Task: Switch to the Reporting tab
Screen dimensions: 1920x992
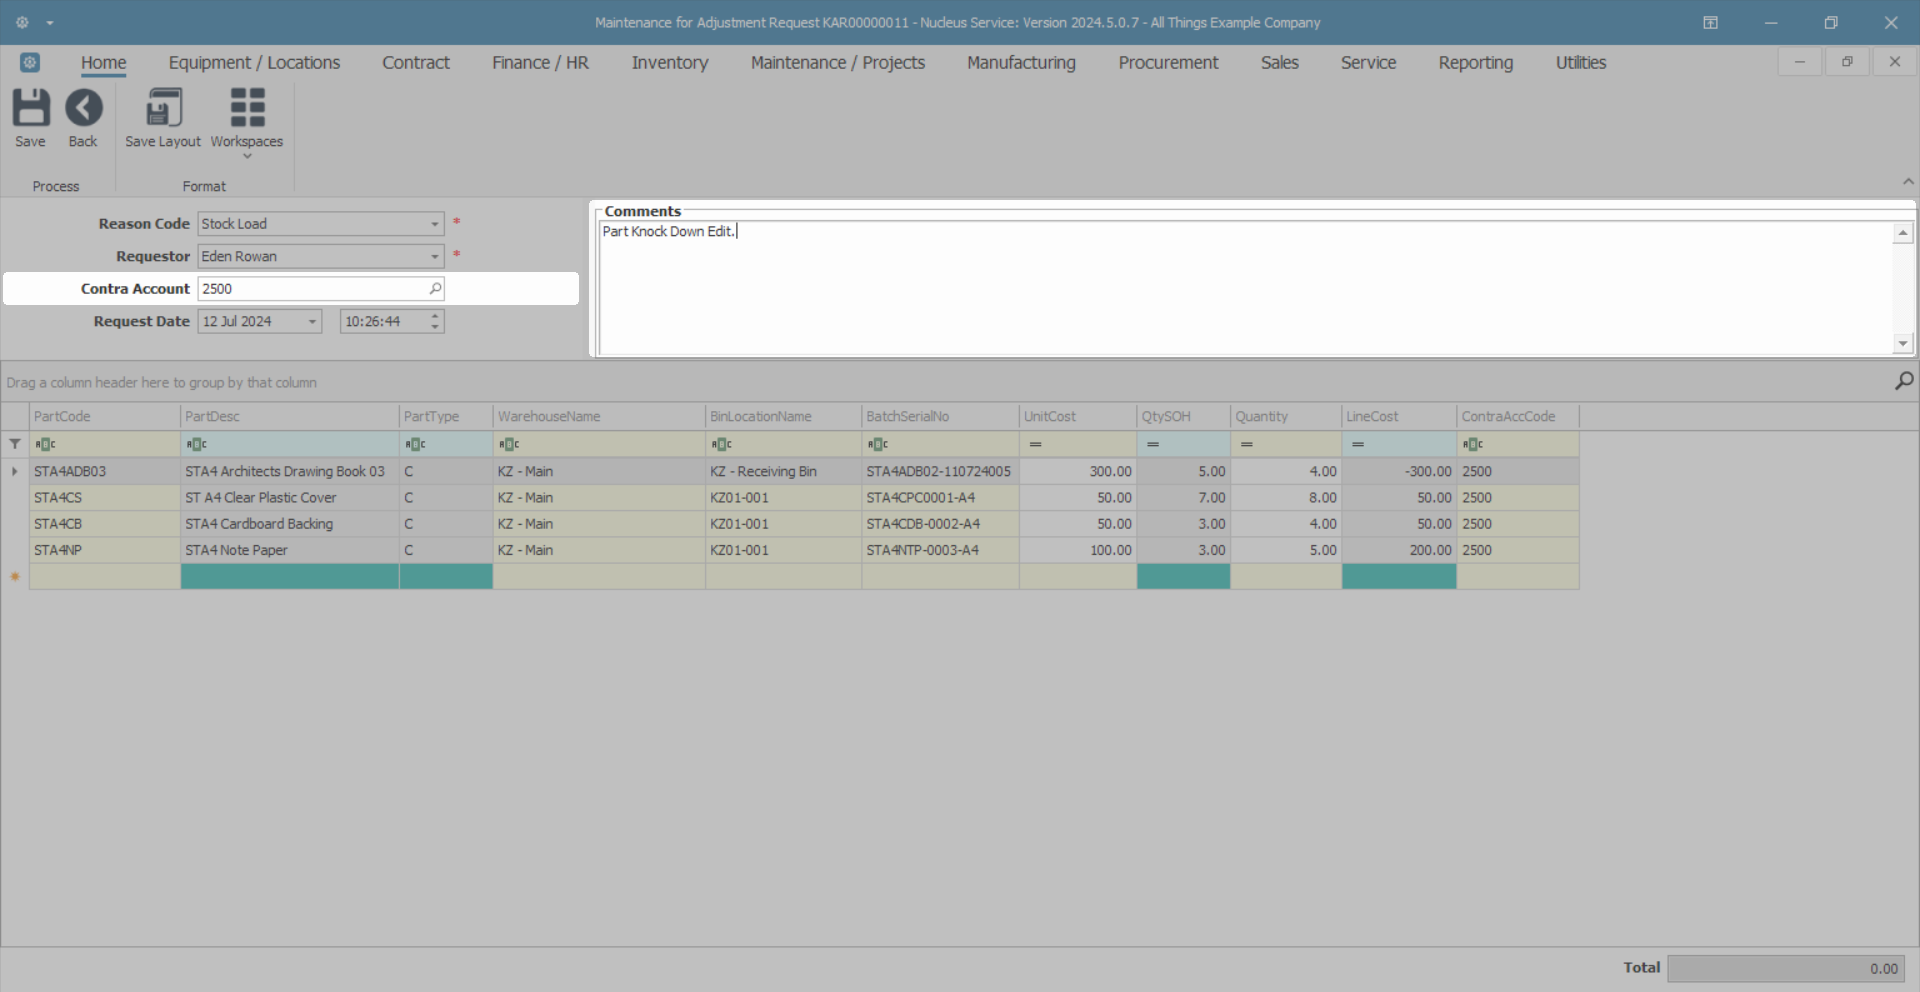Action: coord(1476,63)
